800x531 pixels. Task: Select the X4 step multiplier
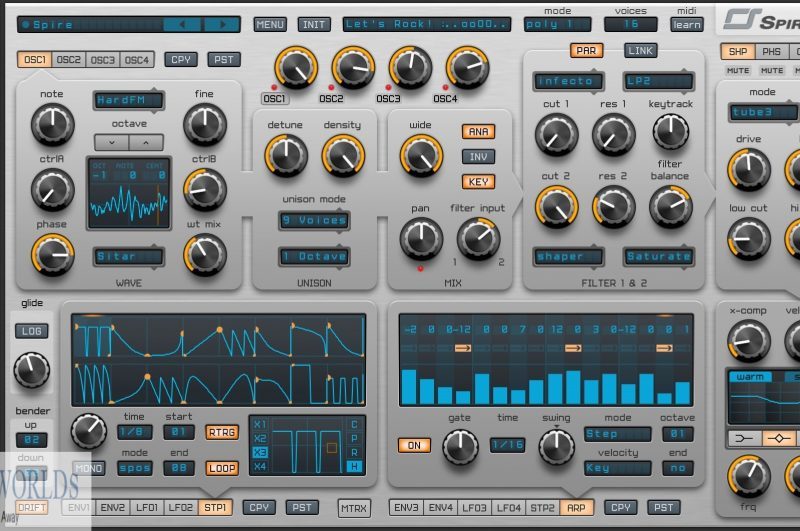[x=260, y=466]
